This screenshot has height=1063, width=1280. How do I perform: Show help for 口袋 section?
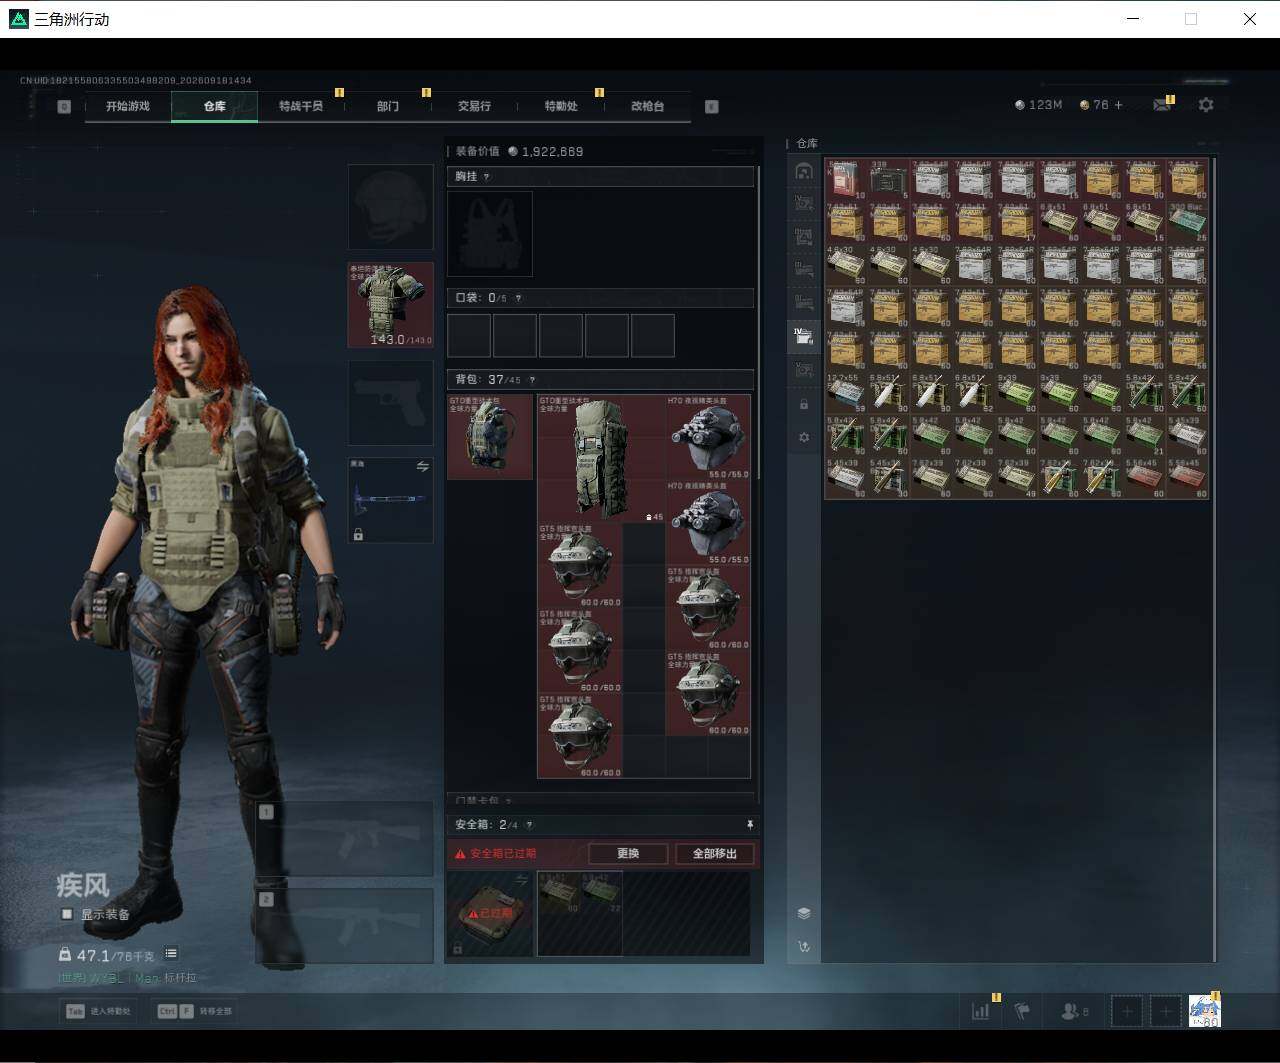point(517,298)
